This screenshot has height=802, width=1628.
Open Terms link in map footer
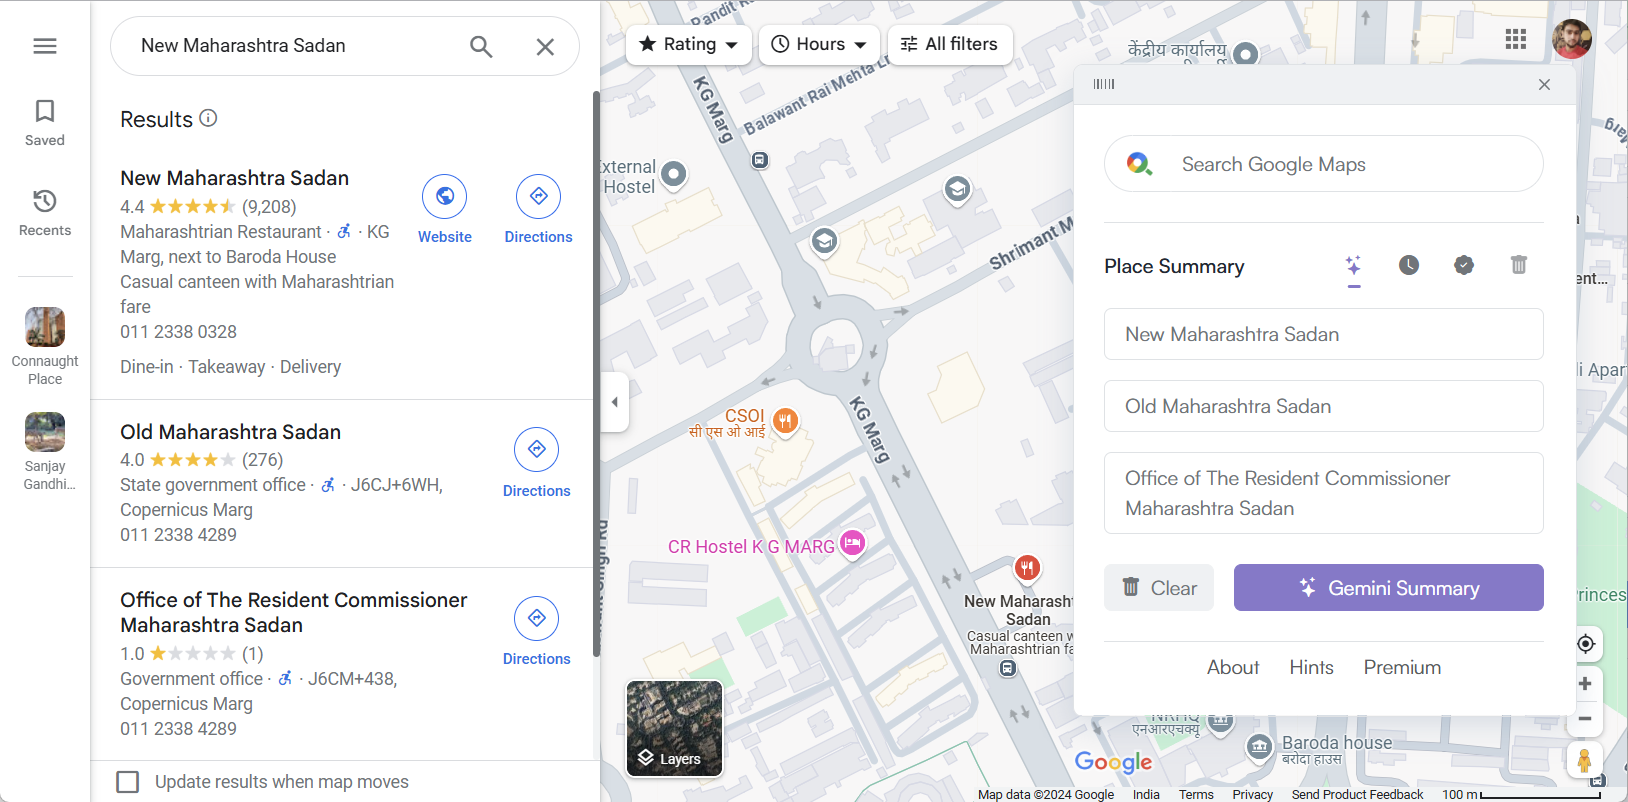[1196, 795]
